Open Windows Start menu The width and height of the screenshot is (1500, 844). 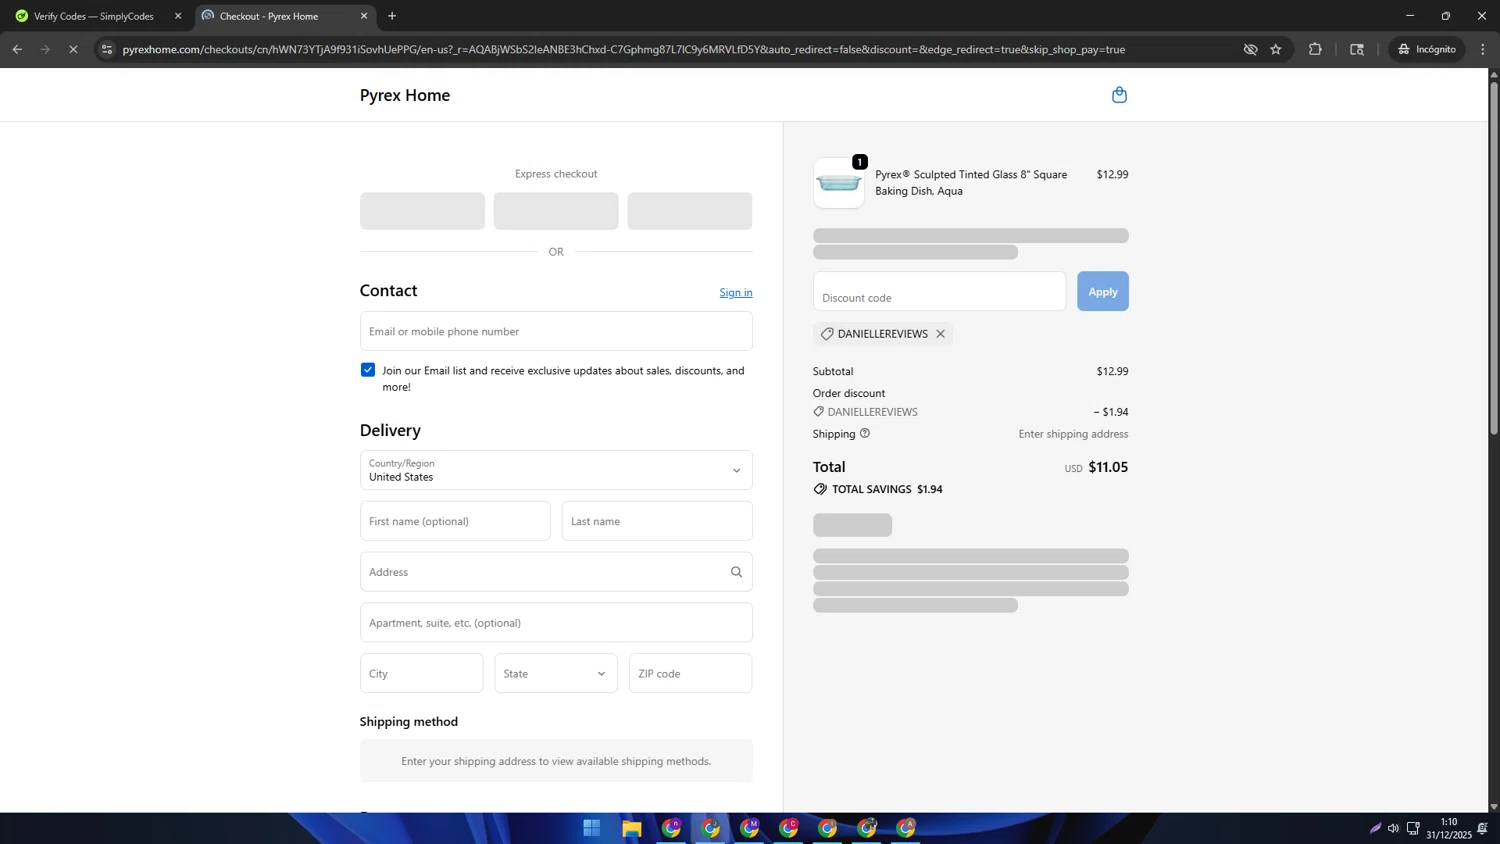click(x=592, y=828)
